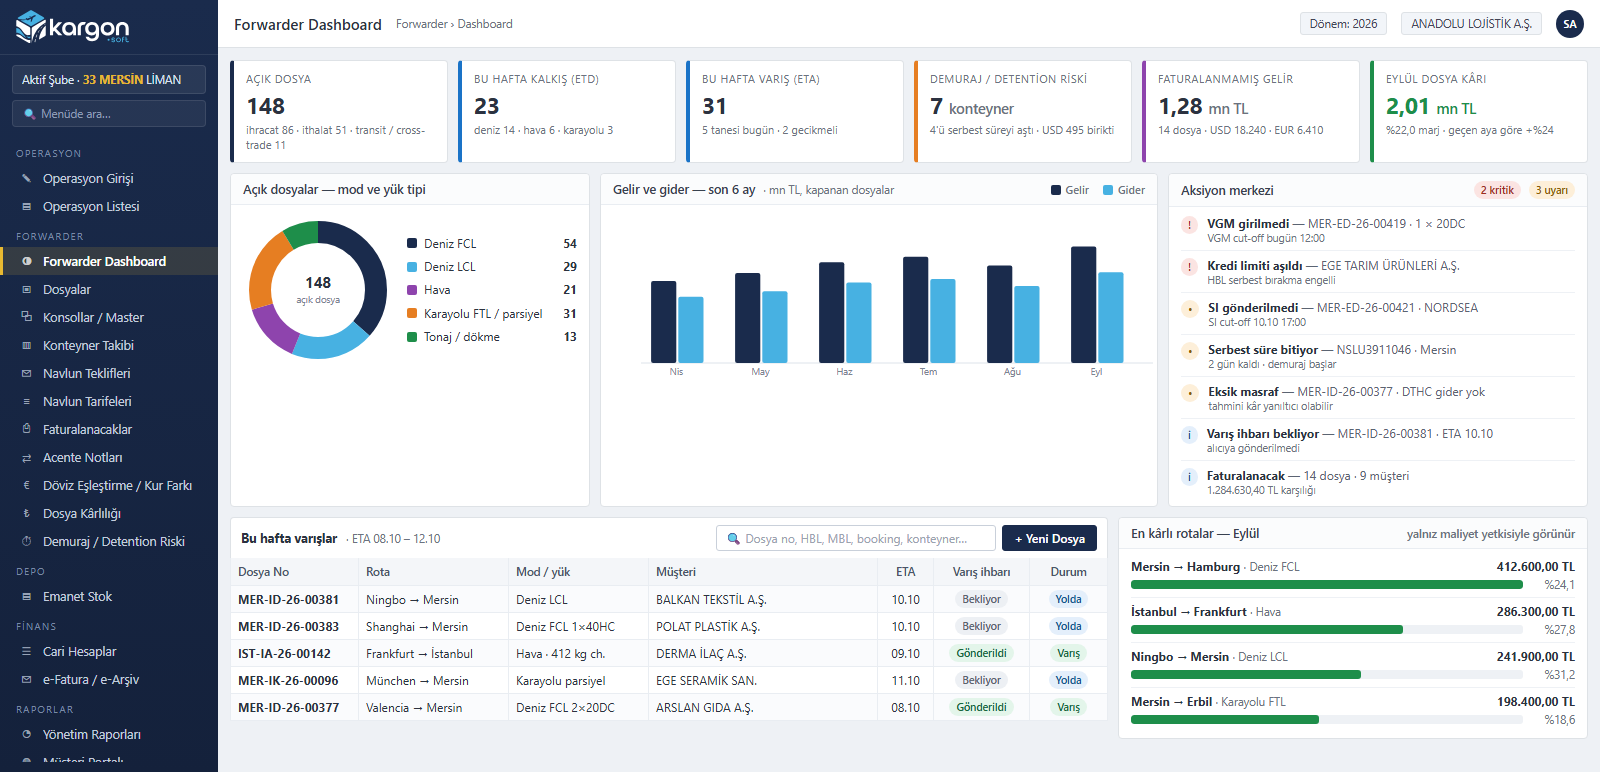
Task: Click the Eylül Dosya Kârı KPI card
Action: (1479, 111)
